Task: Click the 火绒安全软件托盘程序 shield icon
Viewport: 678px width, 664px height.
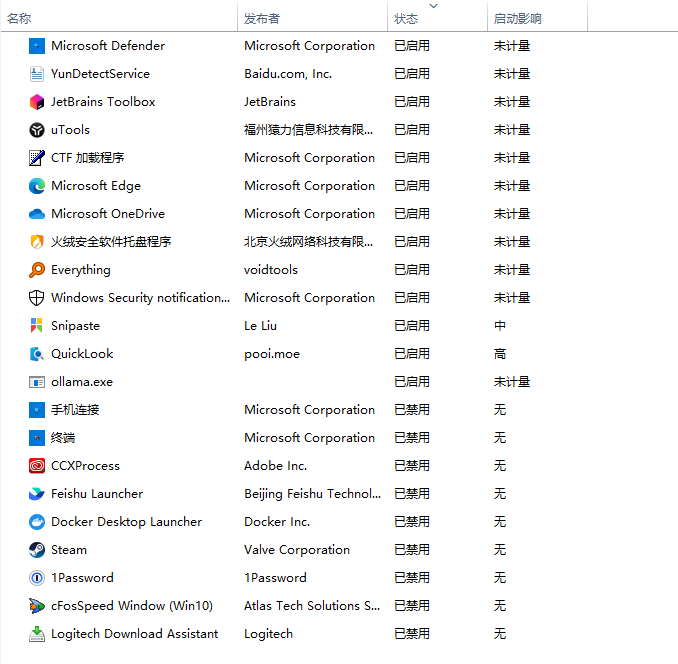Action: point(37,242)
